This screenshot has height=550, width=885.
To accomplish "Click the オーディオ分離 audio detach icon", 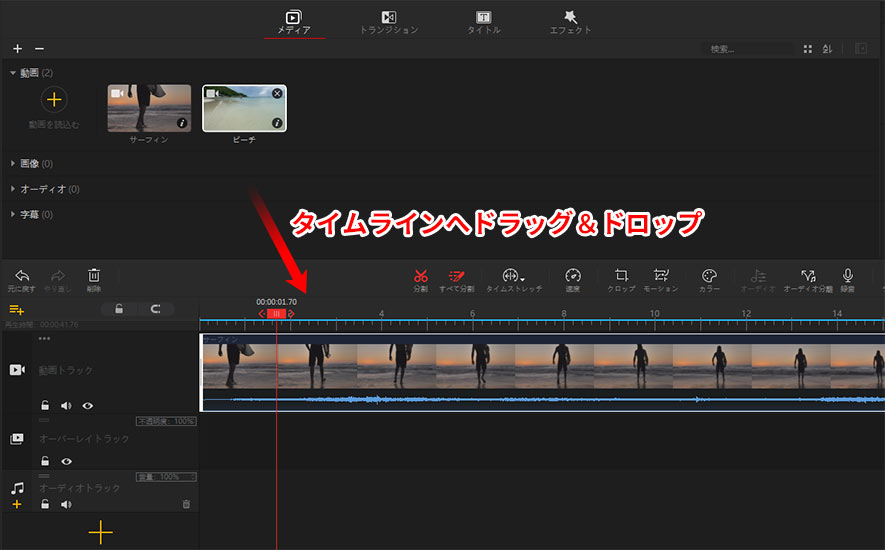I will coord(808,276).
